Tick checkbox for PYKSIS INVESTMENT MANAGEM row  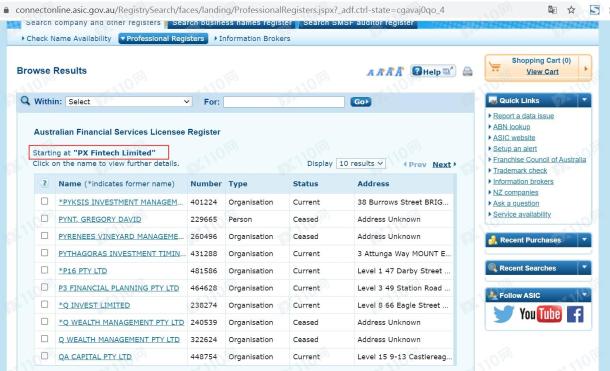pyautogui.click(x=44, y=201)
